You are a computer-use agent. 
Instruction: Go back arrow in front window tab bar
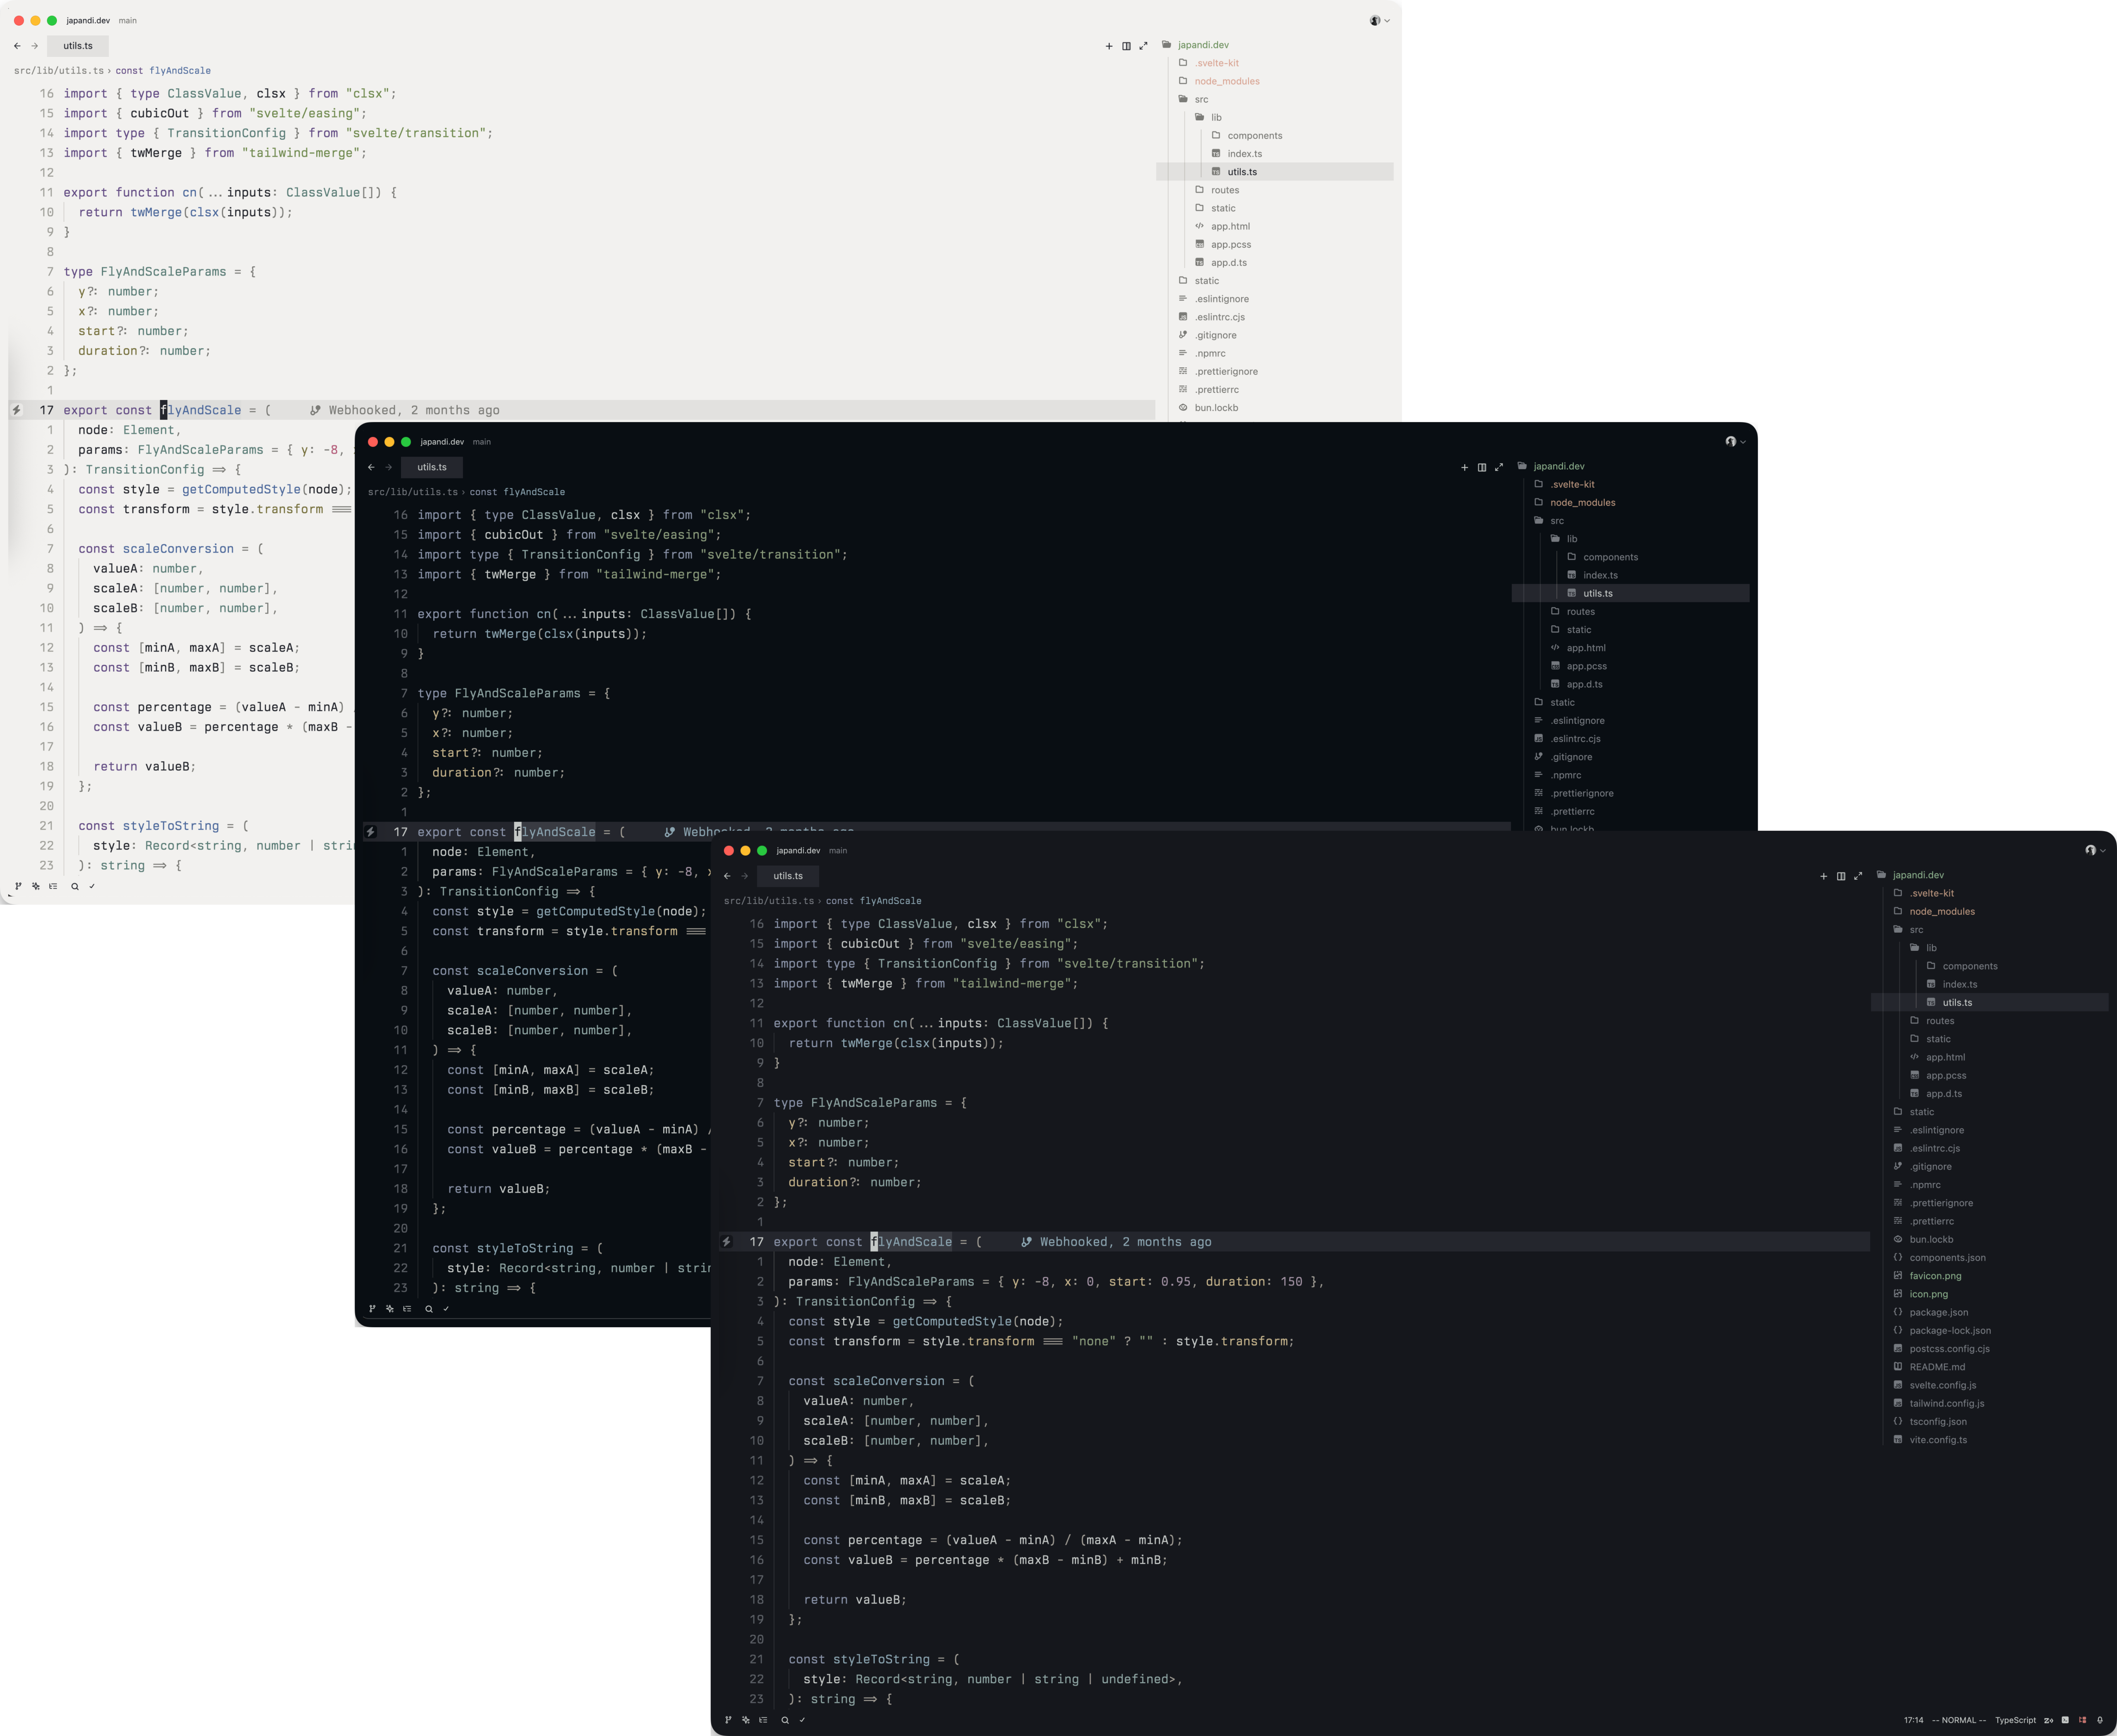(x=727, y=876)
